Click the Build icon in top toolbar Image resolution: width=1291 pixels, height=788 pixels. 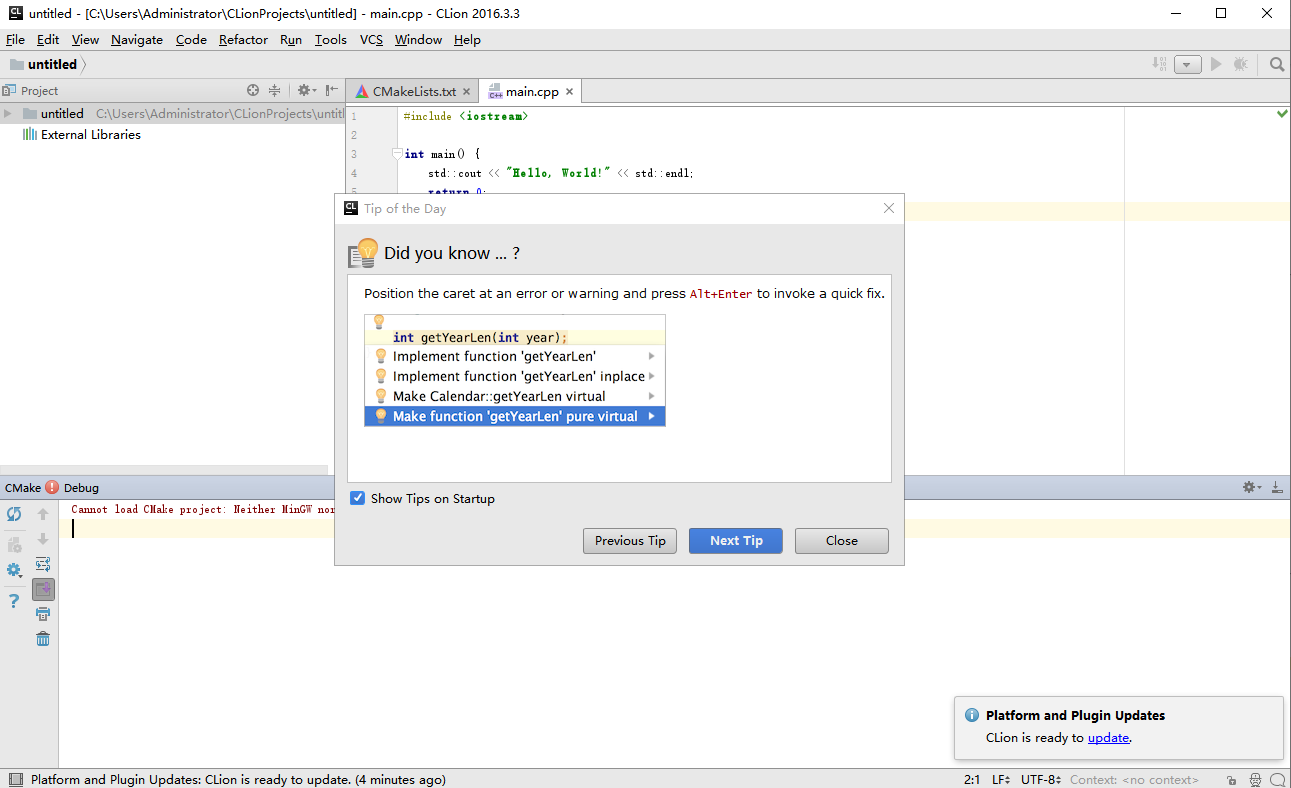point(1159,64)
